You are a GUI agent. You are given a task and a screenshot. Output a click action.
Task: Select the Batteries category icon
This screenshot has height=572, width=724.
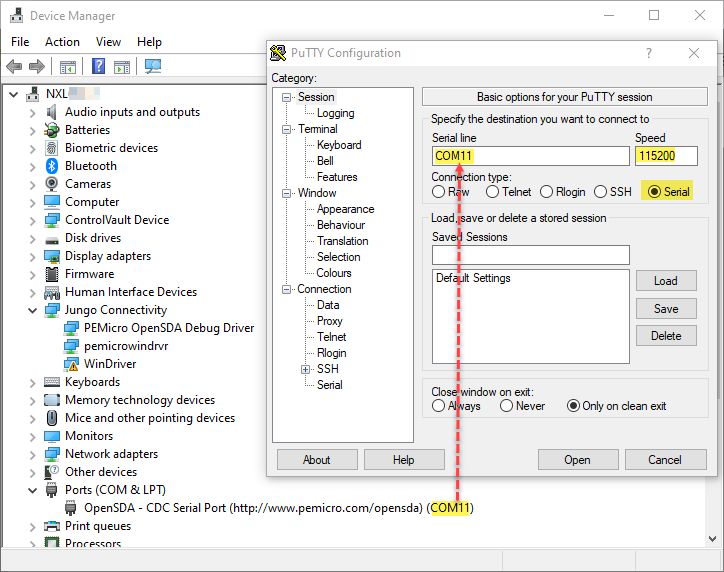pyautogui.click(x=52, y=130)
